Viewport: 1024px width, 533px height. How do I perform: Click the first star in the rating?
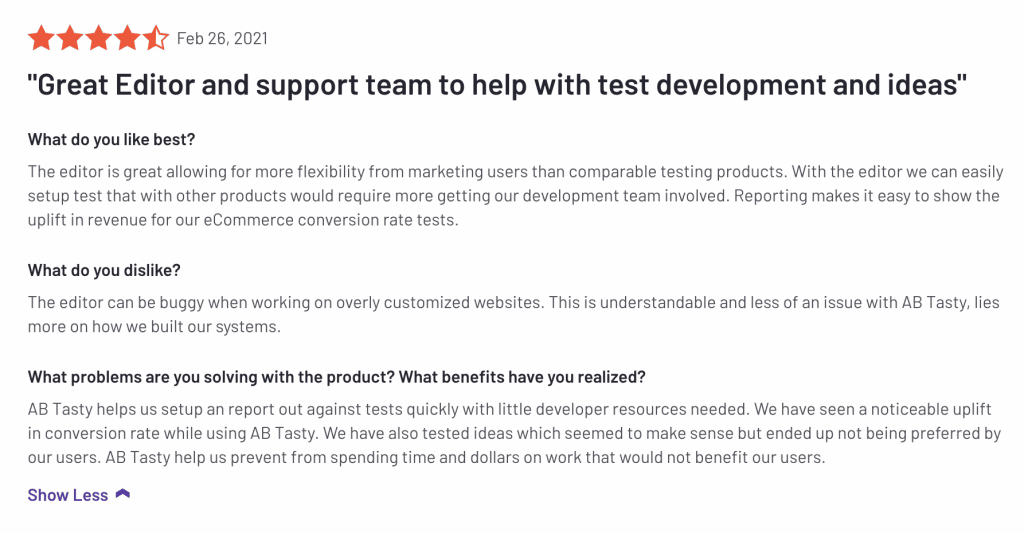[x=41, y=39]
